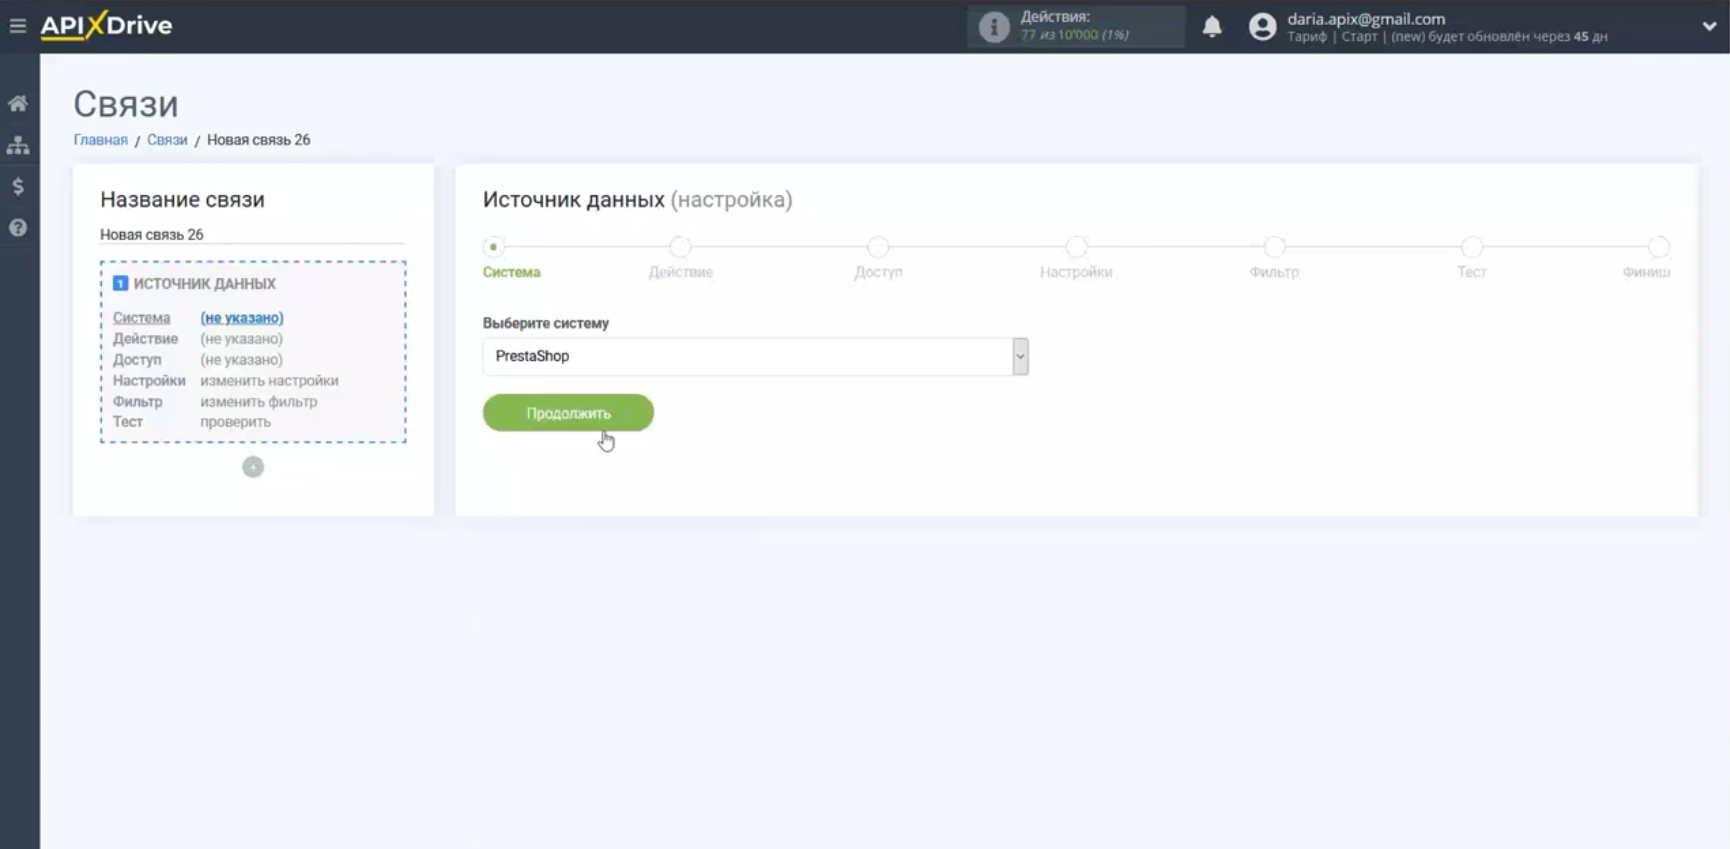Click Система link in source block
The height and width of the screenshot is (849, 1730).
pos(141,318)
